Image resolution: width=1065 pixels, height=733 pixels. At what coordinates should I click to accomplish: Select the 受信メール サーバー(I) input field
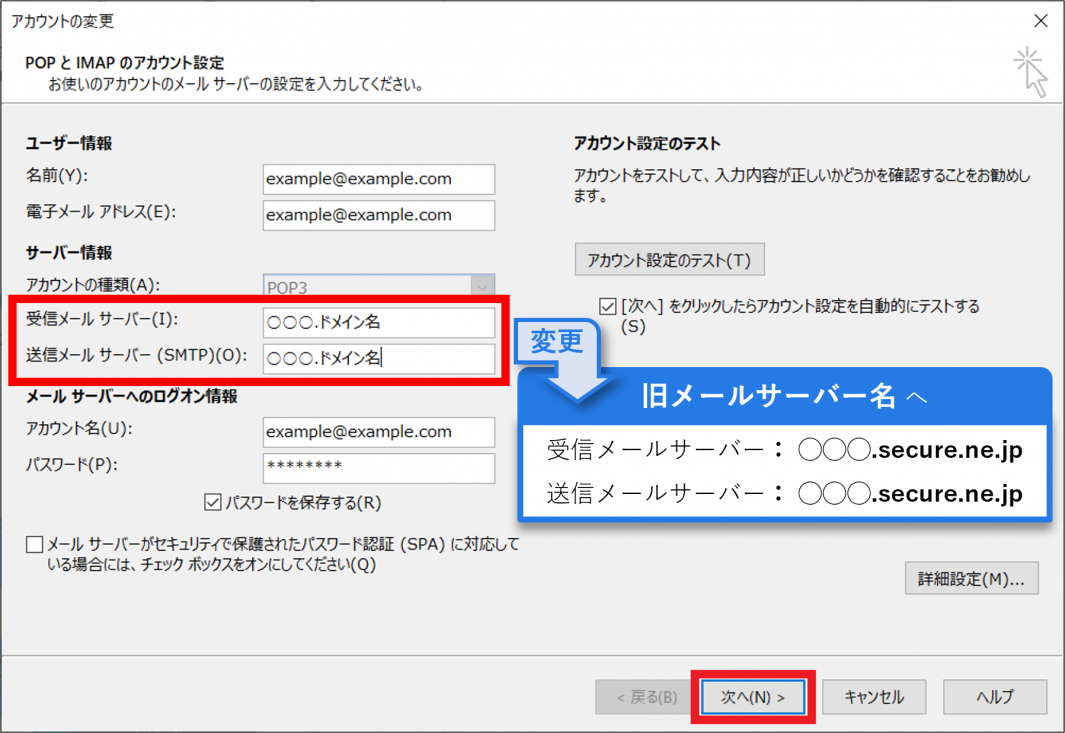pyautogui.click(x=378, y=323)
